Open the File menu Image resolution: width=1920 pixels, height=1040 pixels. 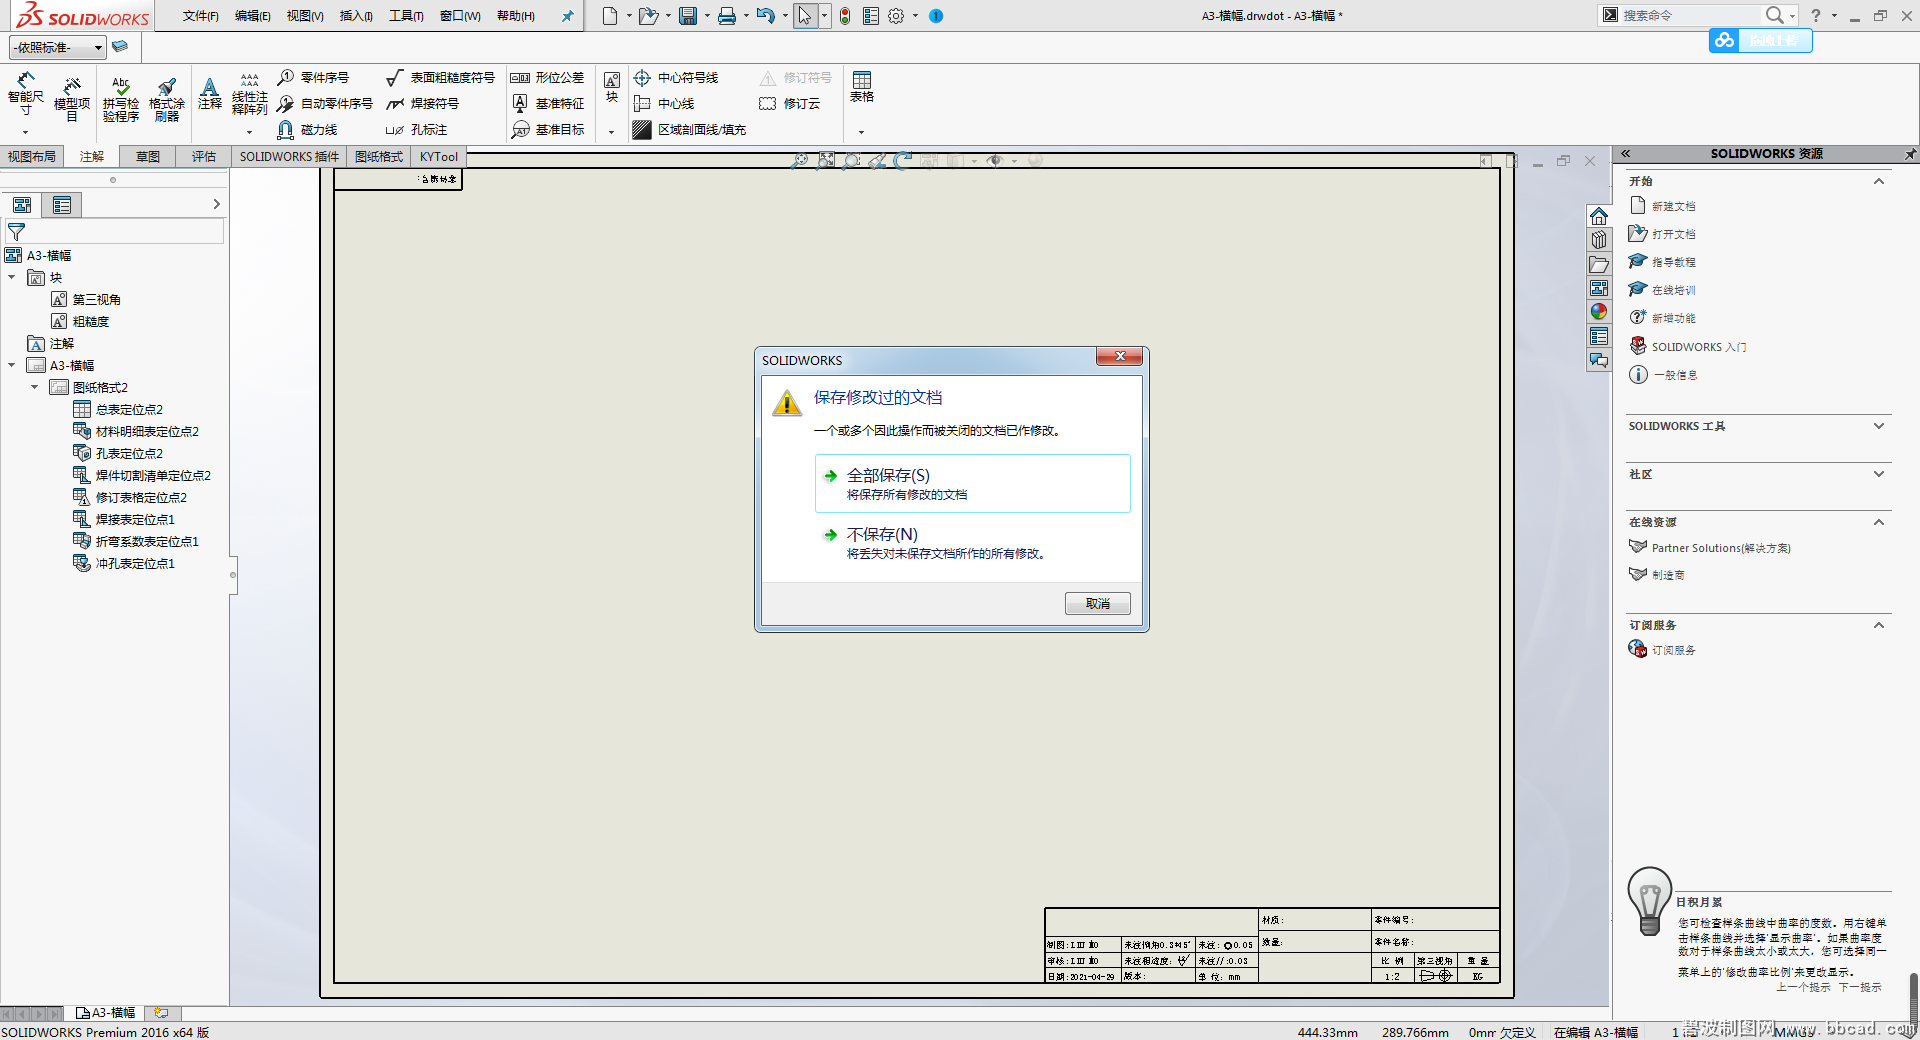200,16
